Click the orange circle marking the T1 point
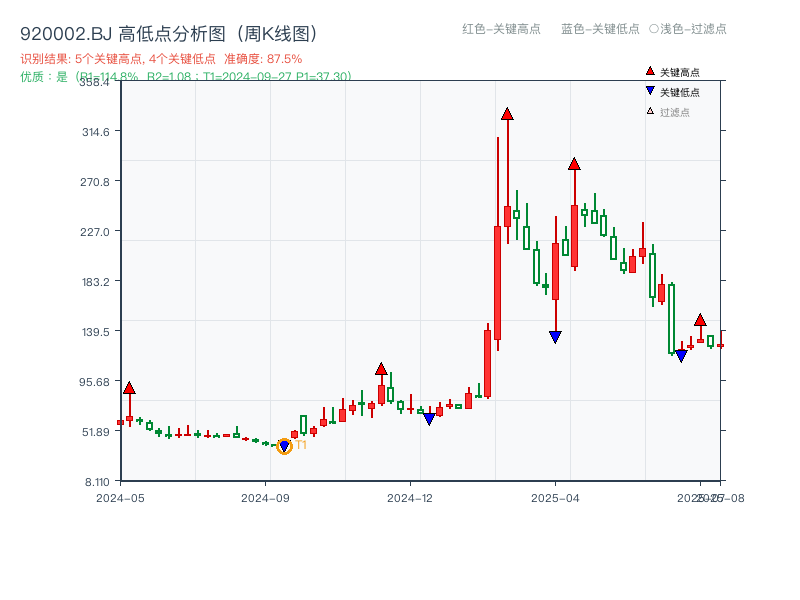Image resolution: width=800 pixels, height=600 pixels. (282, 445)
